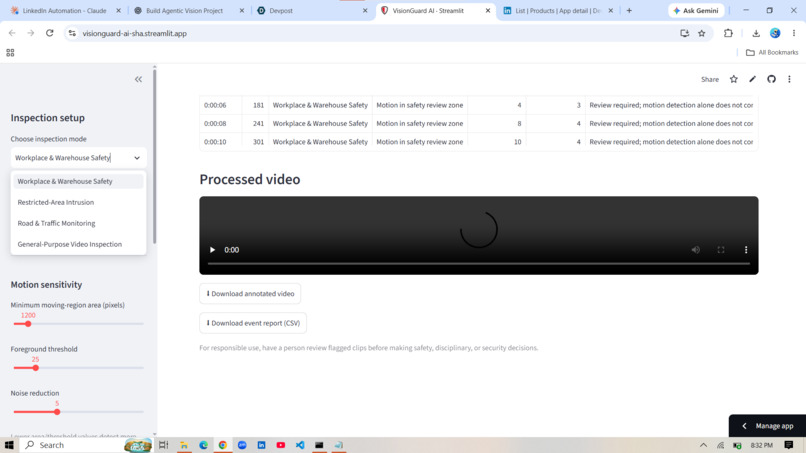The width and height of the screenshot is (806, 453).
Task: Open the Manage app panel
Action: [767, 426]
